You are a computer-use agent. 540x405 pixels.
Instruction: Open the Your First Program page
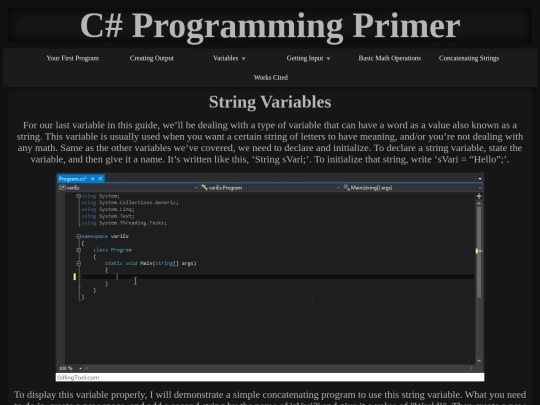tap(73, 58)
